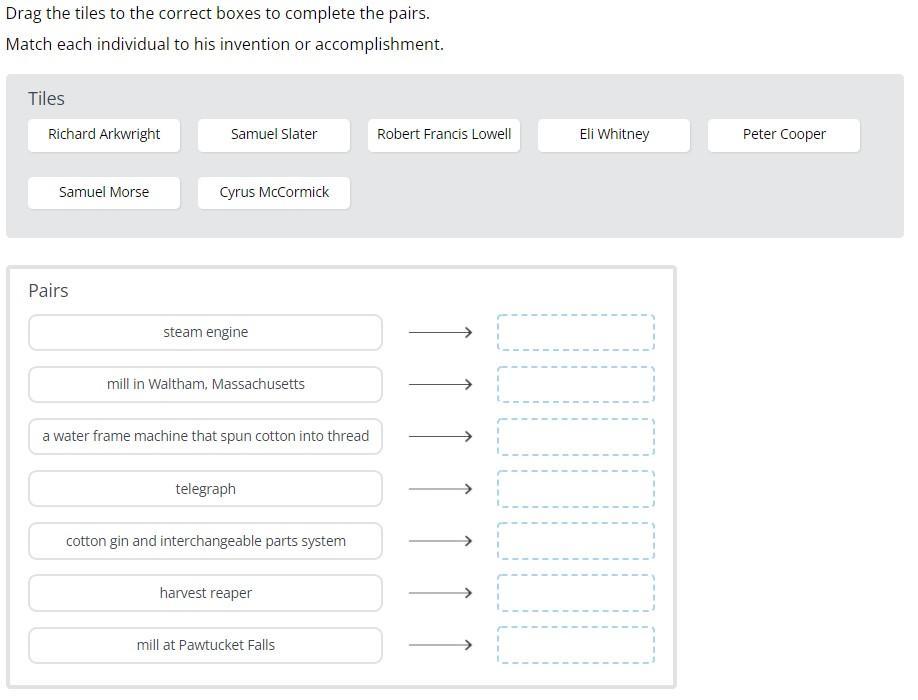Click the dashed drop box next to telegraph
The image size is (918, 700).
576,489
